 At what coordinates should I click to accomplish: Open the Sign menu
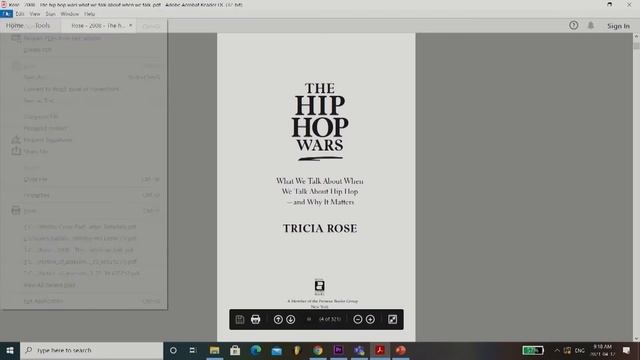pyautogui.click(x=51, y=14)
